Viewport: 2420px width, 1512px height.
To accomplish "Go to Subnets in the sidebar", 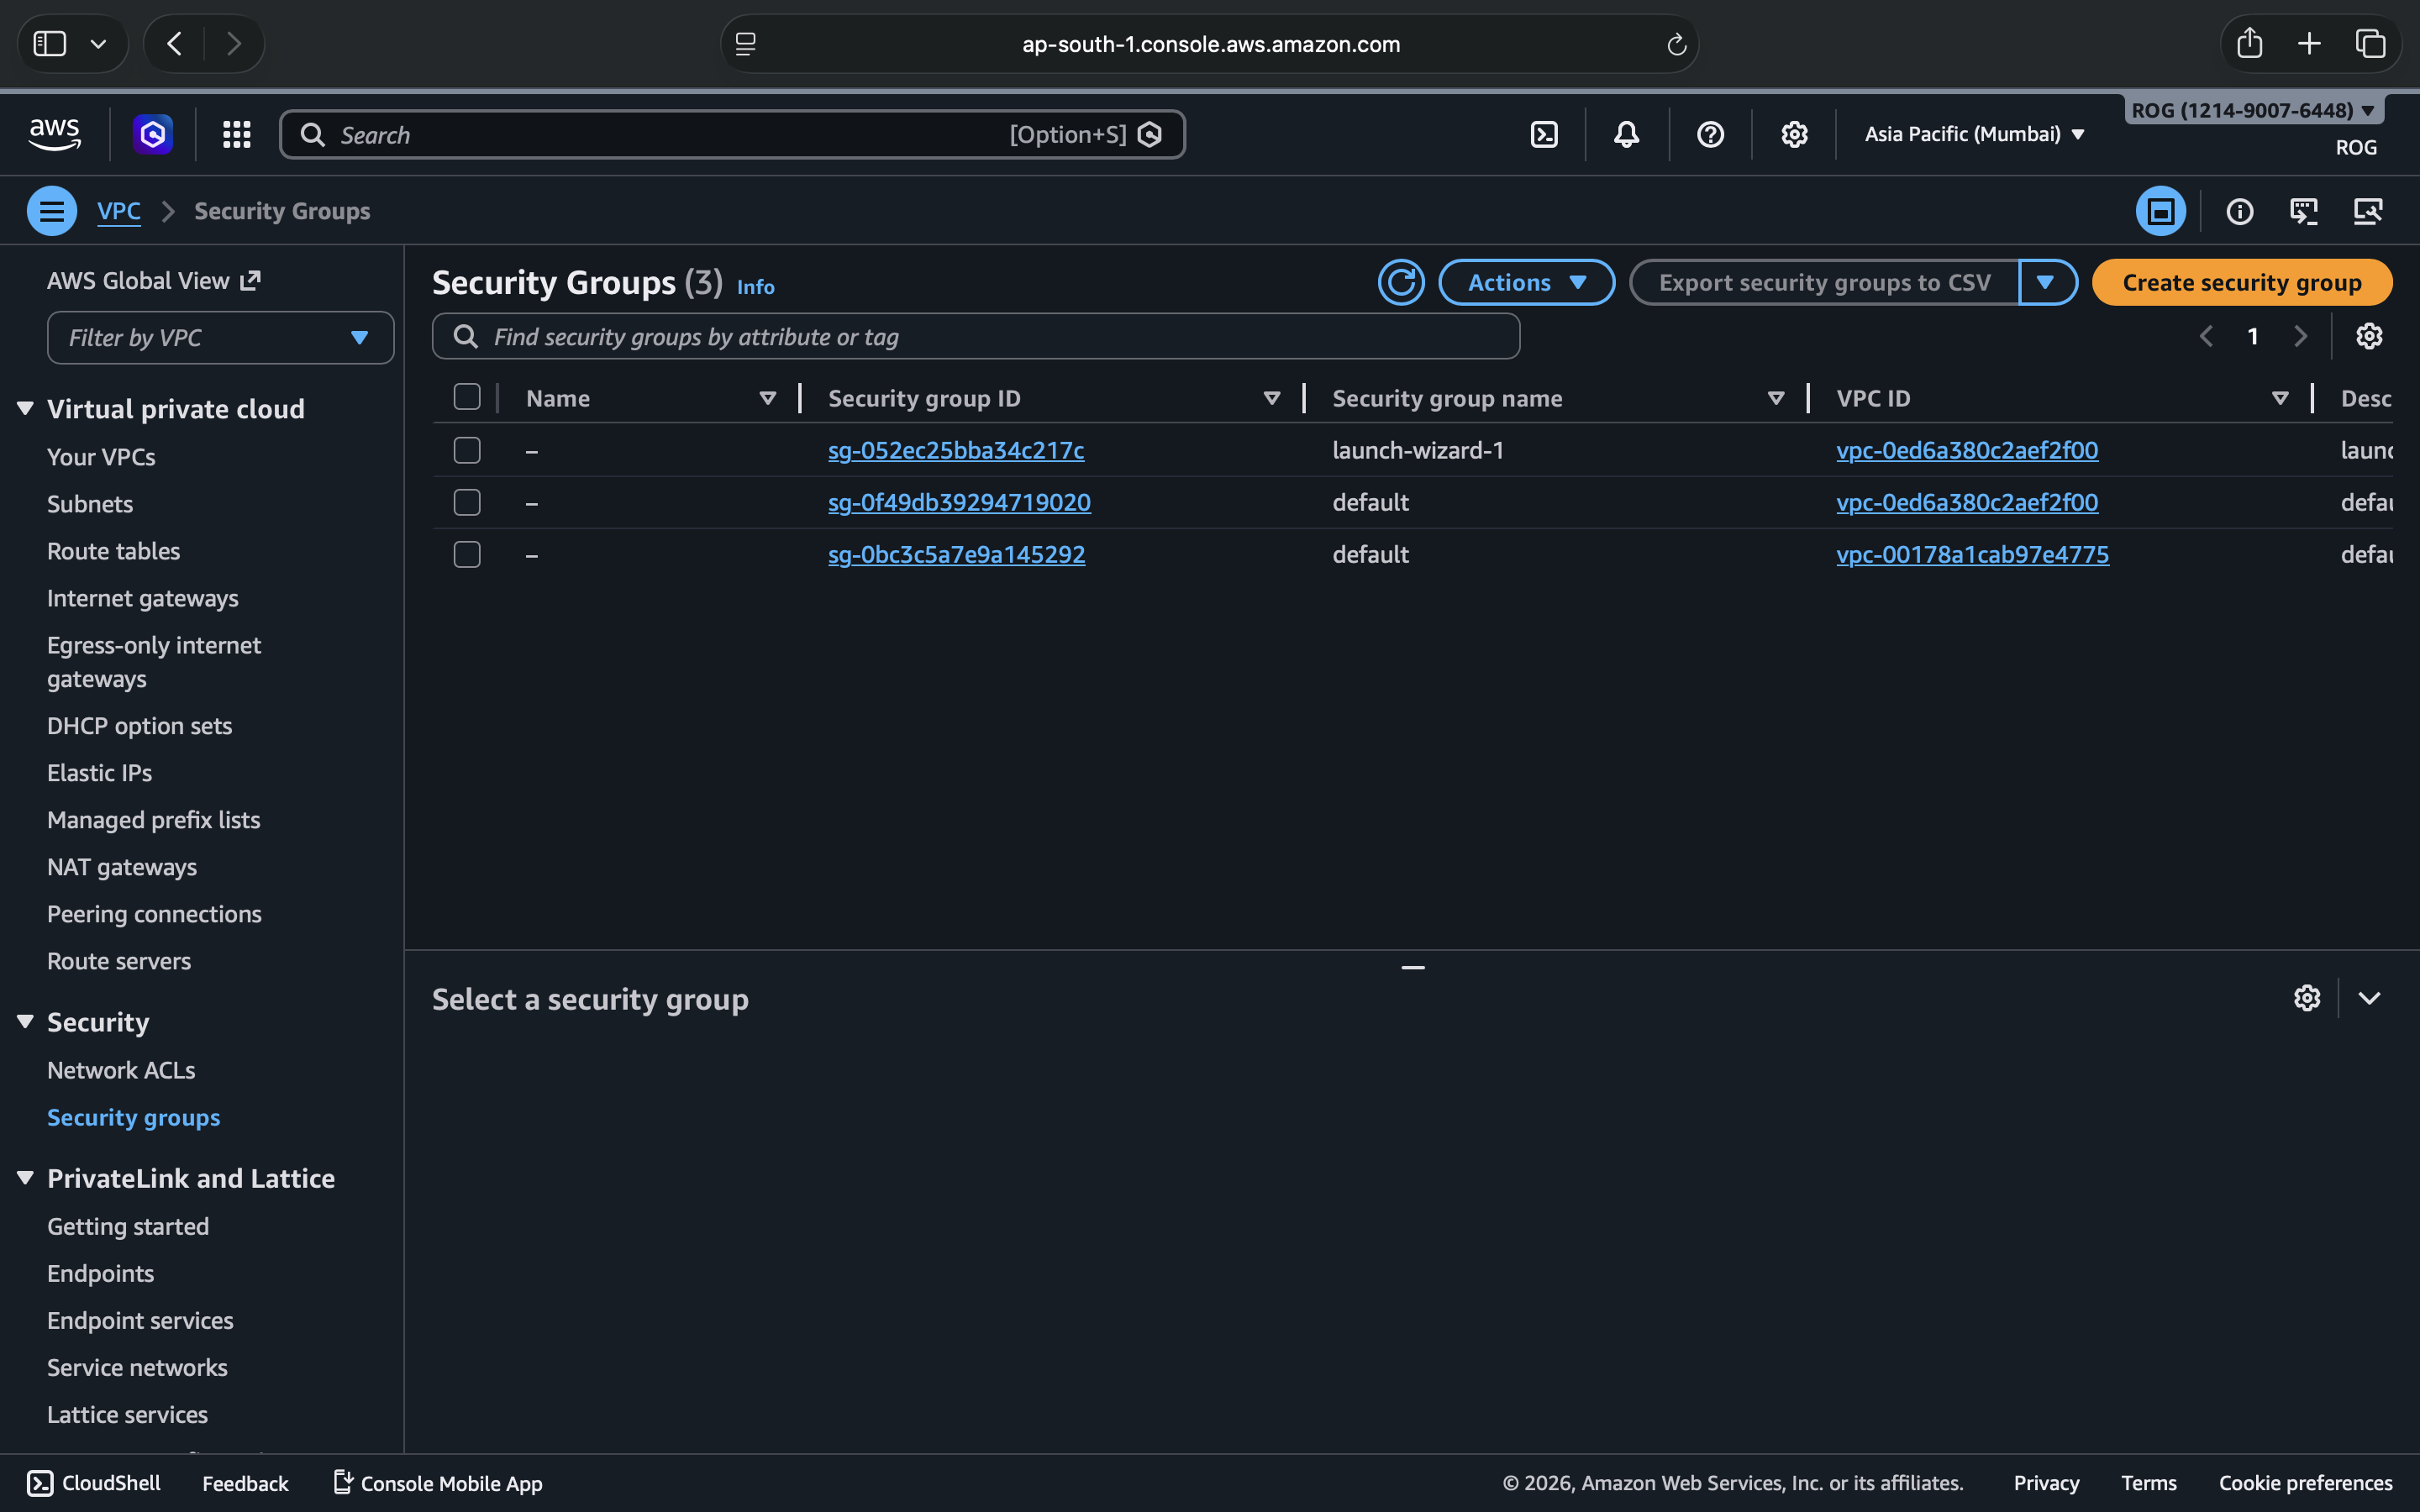I will point(90,504).
